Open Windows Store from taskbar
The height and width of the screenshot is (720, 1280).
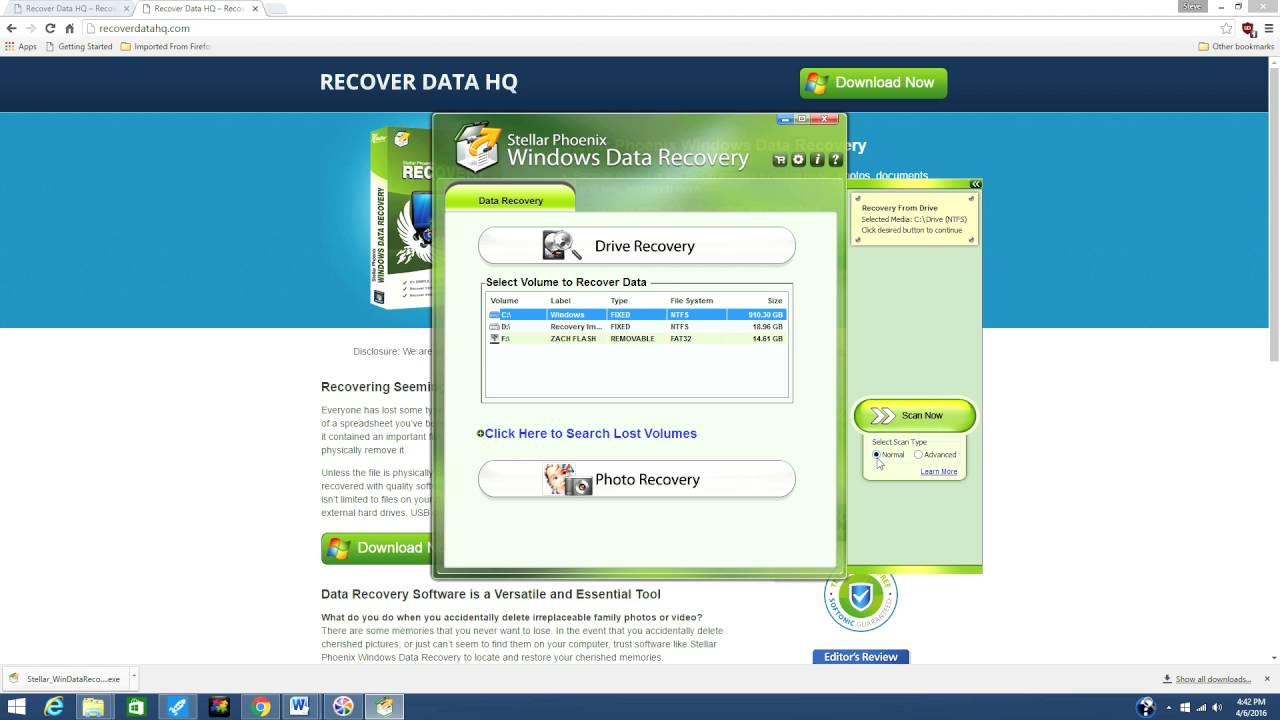point(135,707)
